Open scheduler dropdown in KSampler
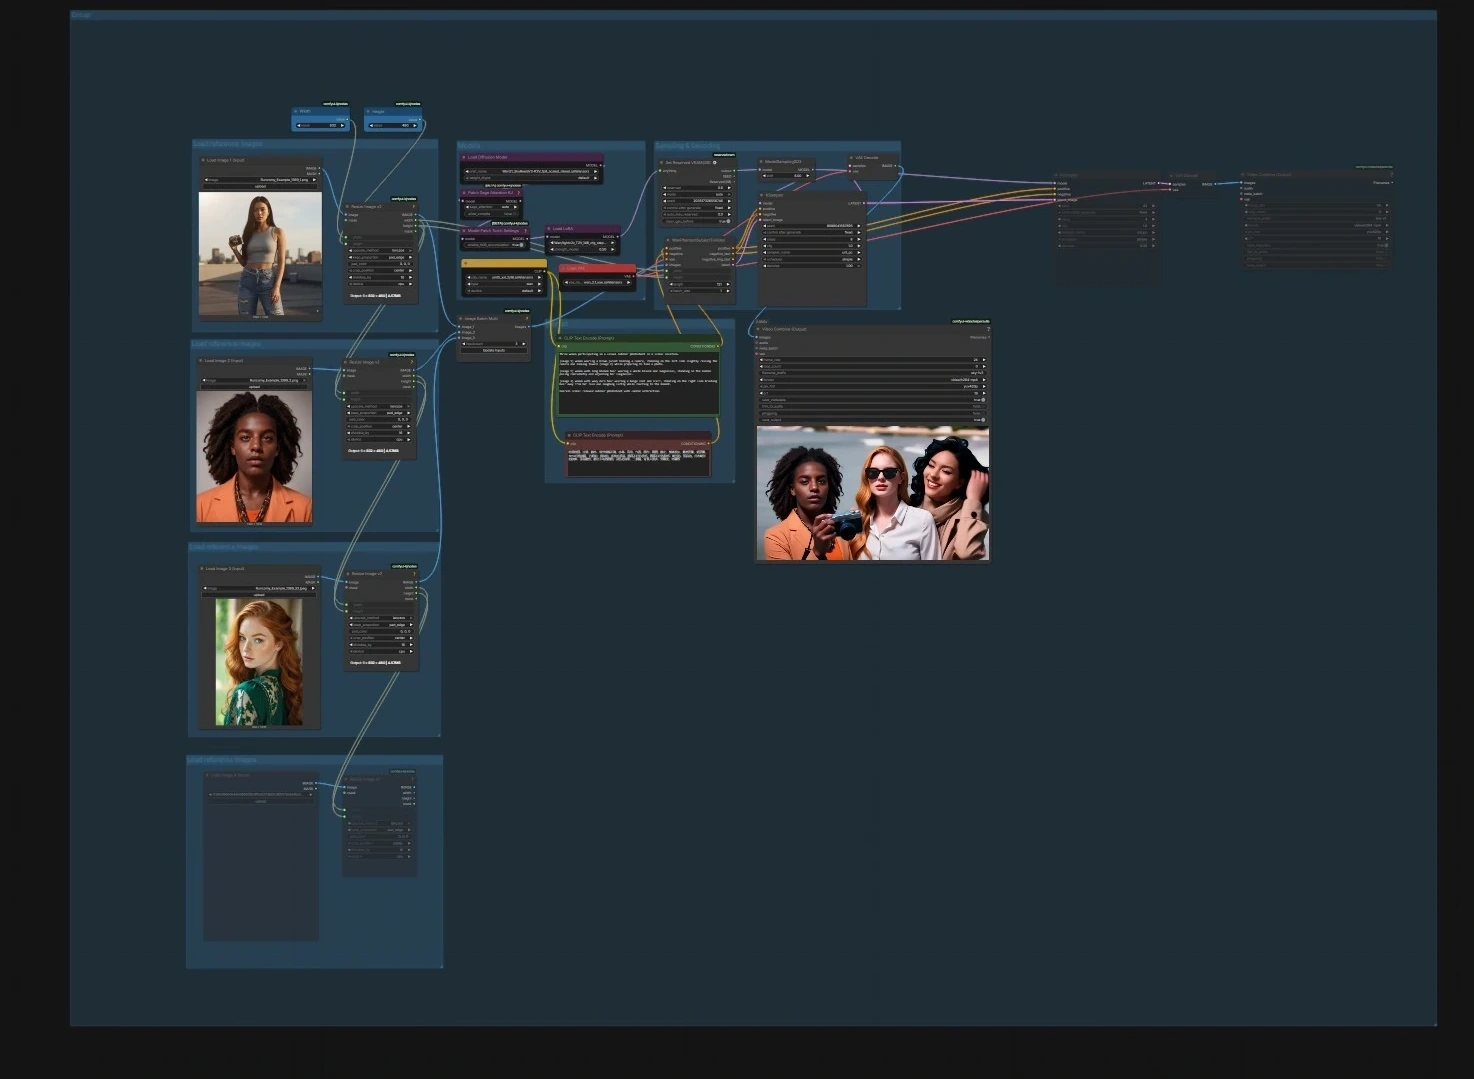The width and height of the screenshot is (1474, 1079). pos(812,259)
